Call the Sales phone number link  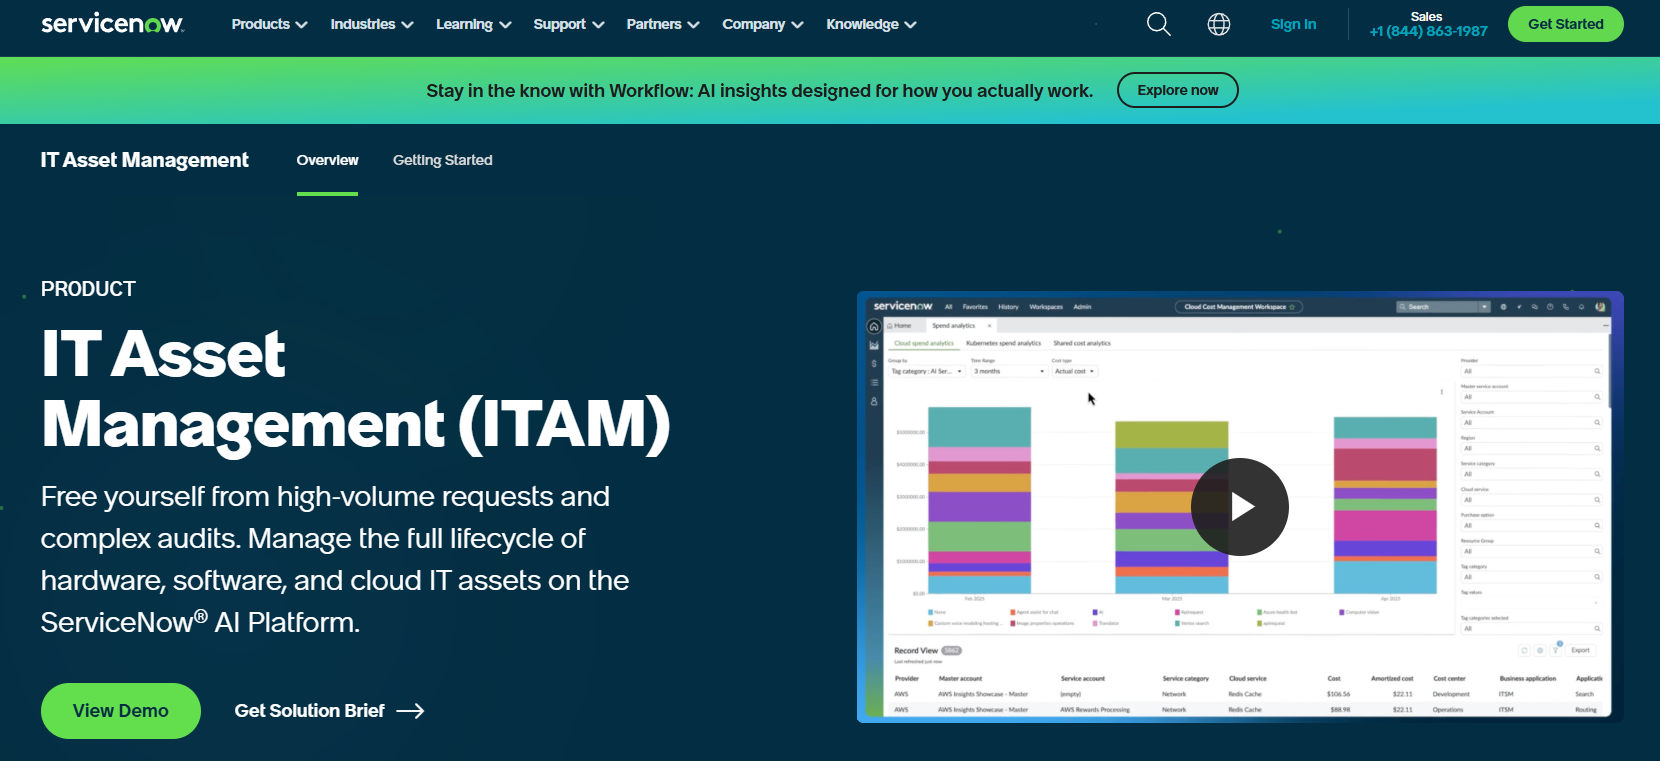pos(1428,31)
